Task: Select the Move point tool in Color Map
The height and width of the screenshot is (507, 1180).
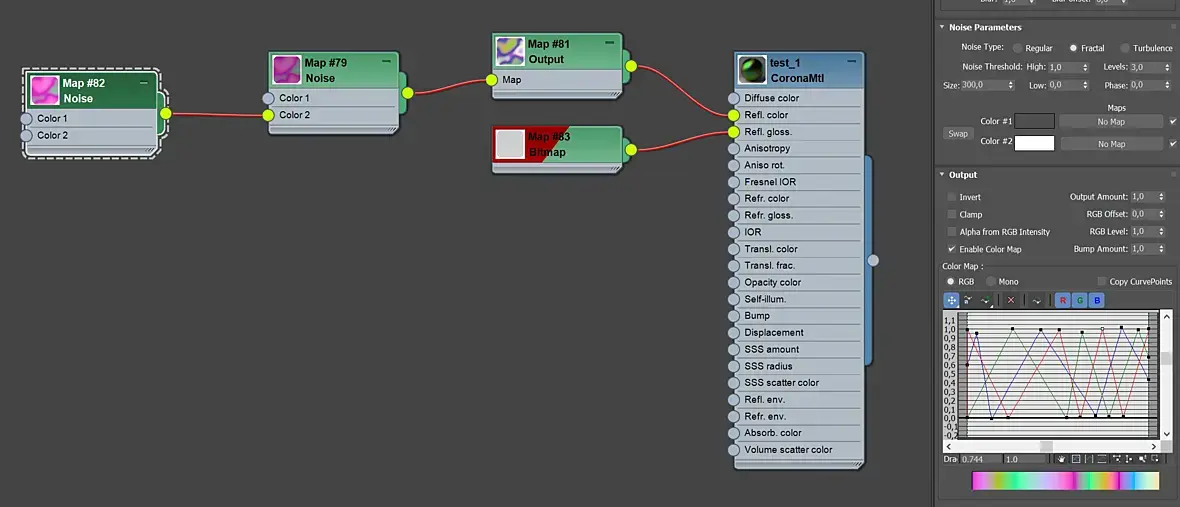Action: pos(951,300)
